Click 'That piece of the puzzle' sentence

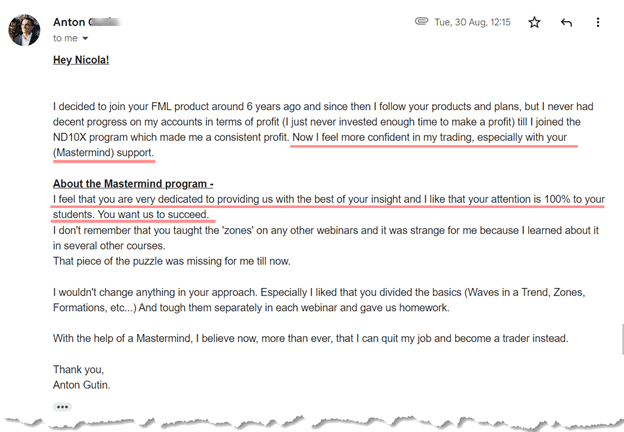pos(172,261)
